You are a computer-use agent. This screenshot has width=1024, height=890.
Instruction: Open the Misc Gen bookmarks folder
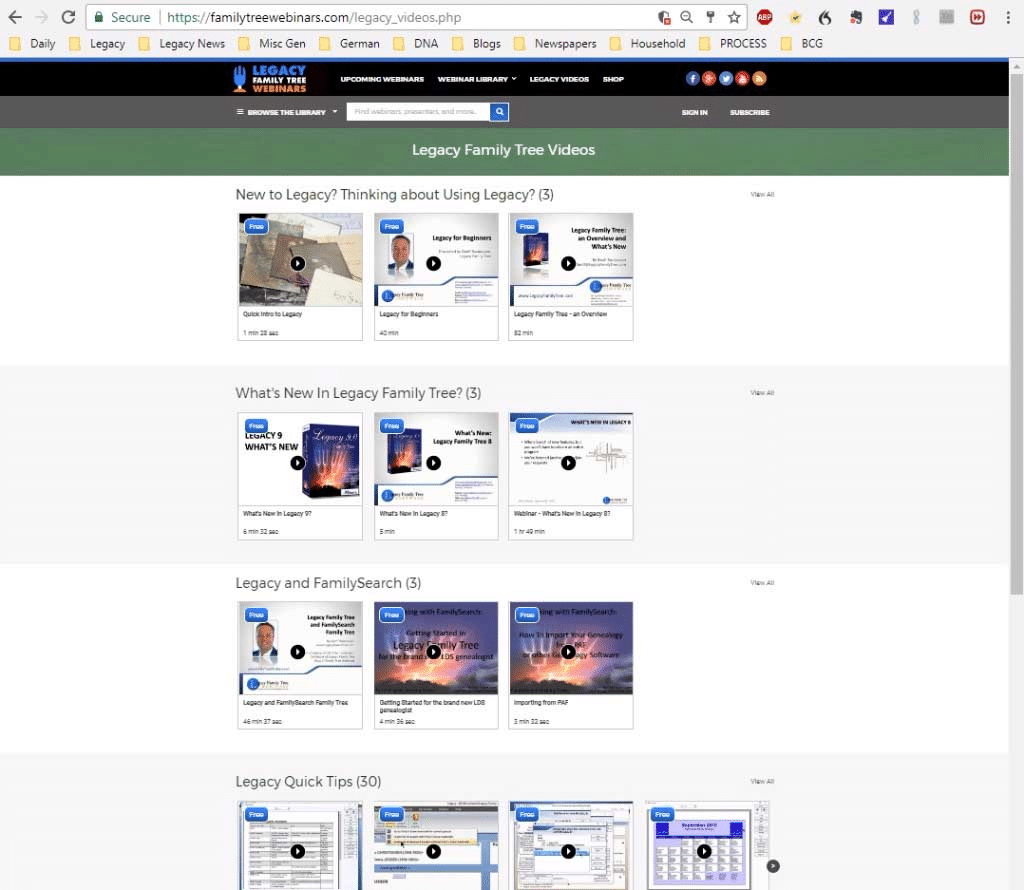coord(272,44)
